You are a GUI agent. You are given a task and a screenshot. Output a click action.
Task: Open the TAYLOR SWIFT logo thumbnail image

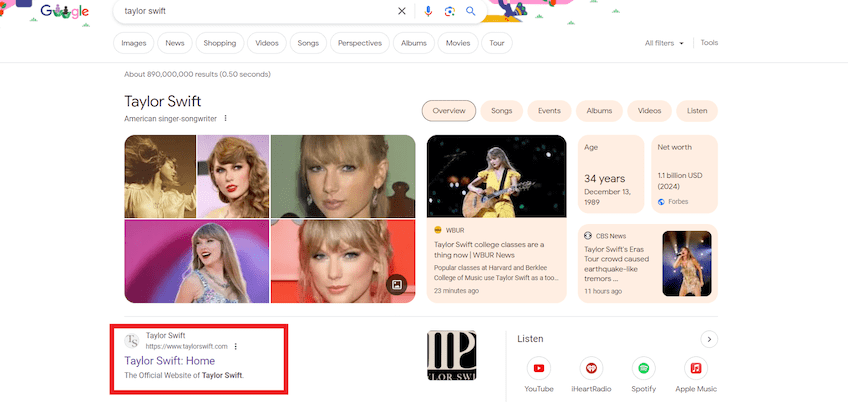(452, 355)
